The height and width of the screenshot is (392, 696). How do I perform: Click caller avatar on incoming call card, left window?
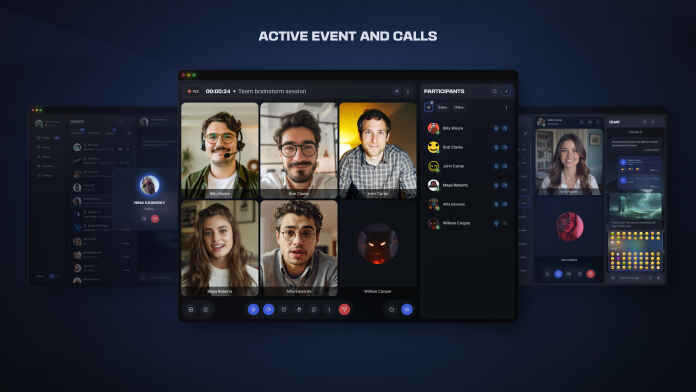149,185
